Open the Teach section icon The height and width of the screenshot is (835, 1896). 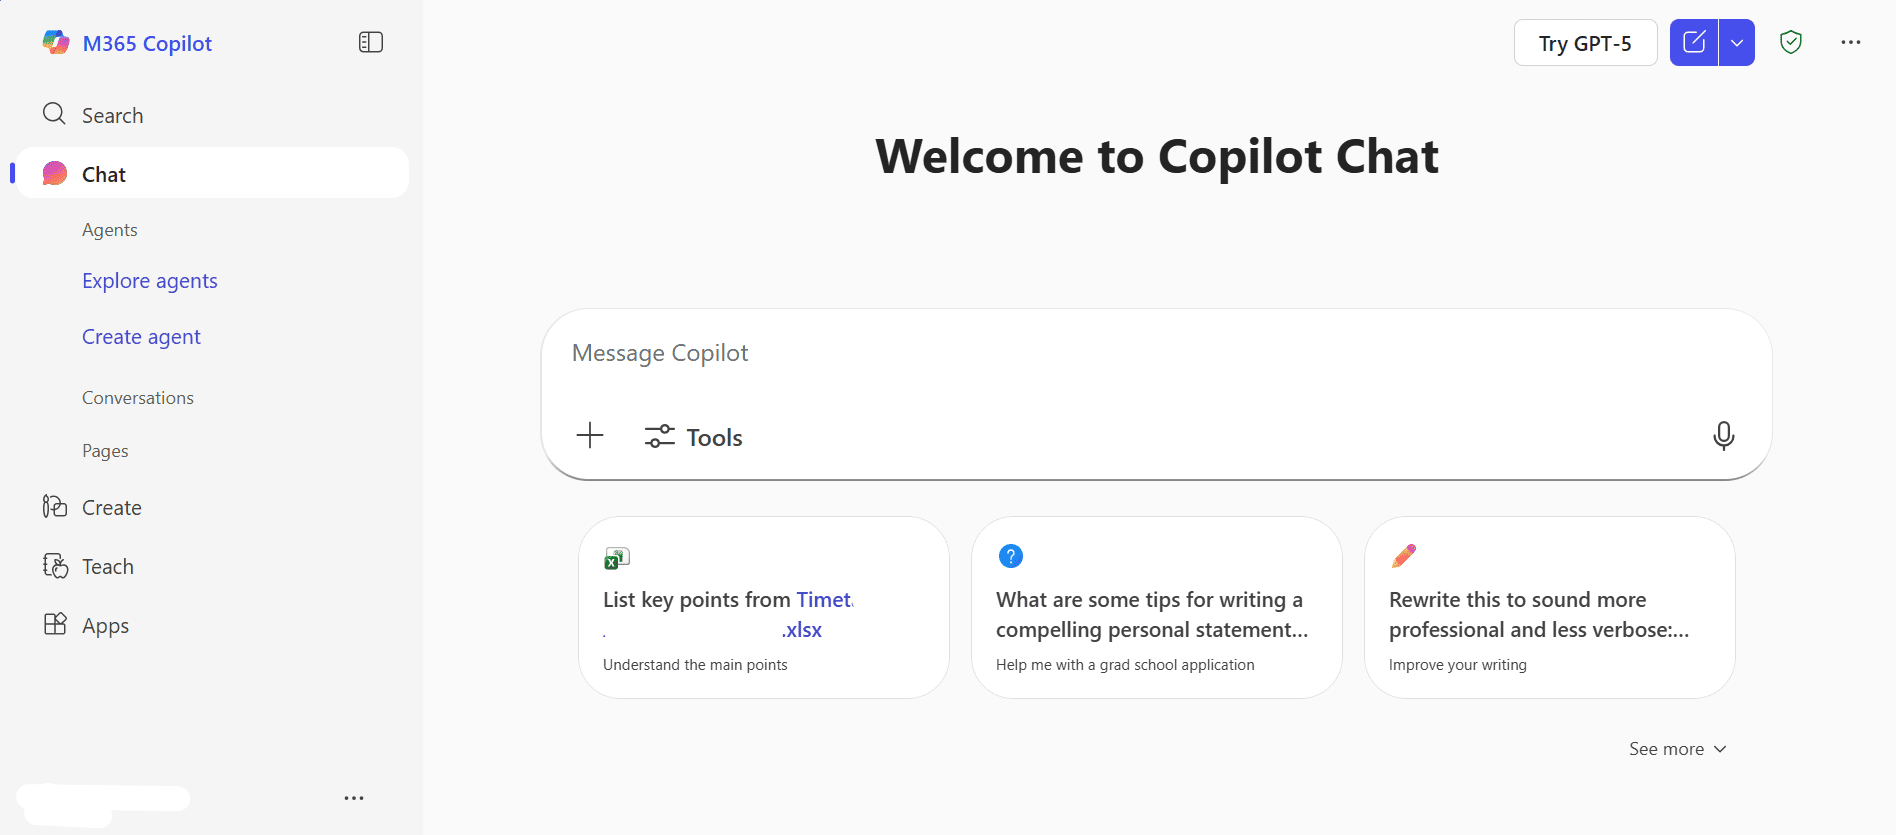coord(55,566)
